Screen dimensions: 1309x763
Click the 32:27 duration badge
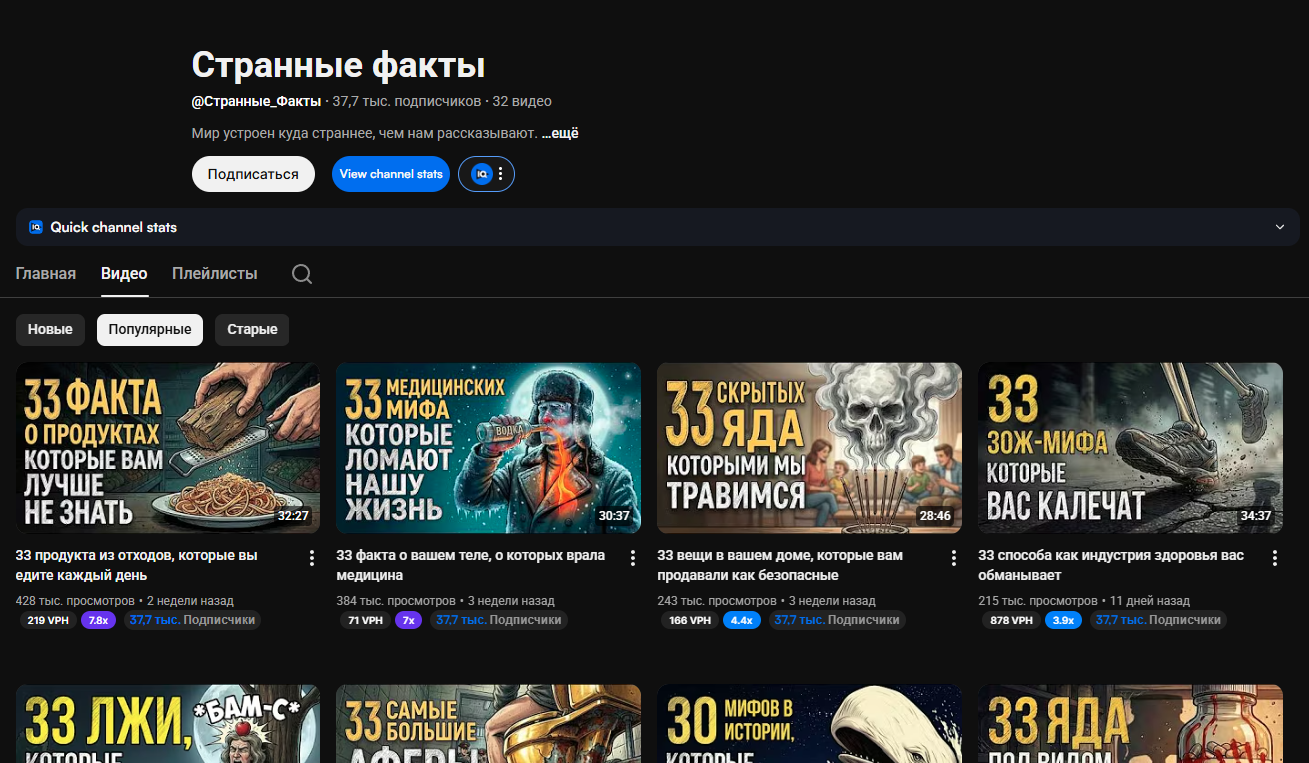pyautogui.click(x=294, y=516)
